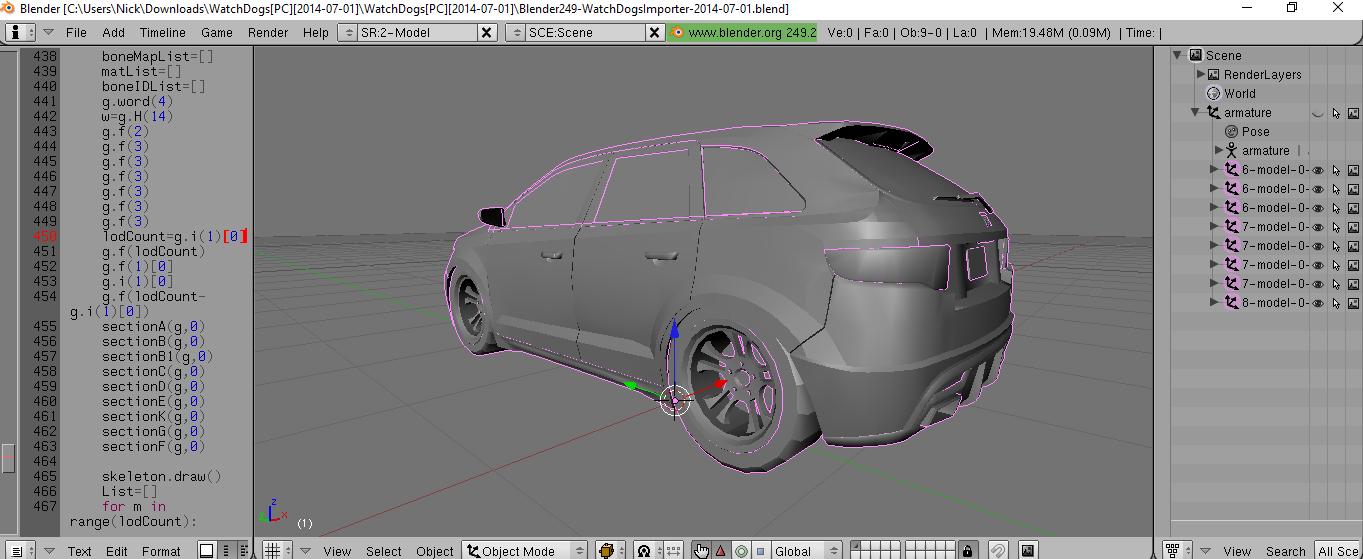This screenshot has height=559, width=1363.
Task: Open the Render menu
Action: tap(268, 32)
